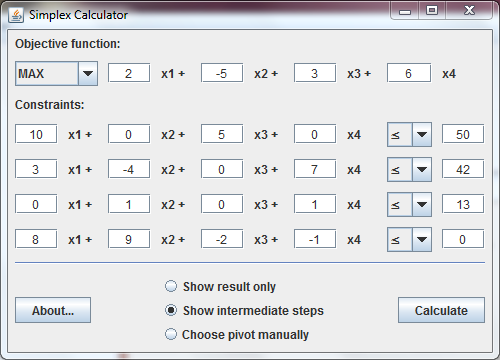The image size is (500, 360).
Task: Open the About... dialog
Action: tap(53, 310)
